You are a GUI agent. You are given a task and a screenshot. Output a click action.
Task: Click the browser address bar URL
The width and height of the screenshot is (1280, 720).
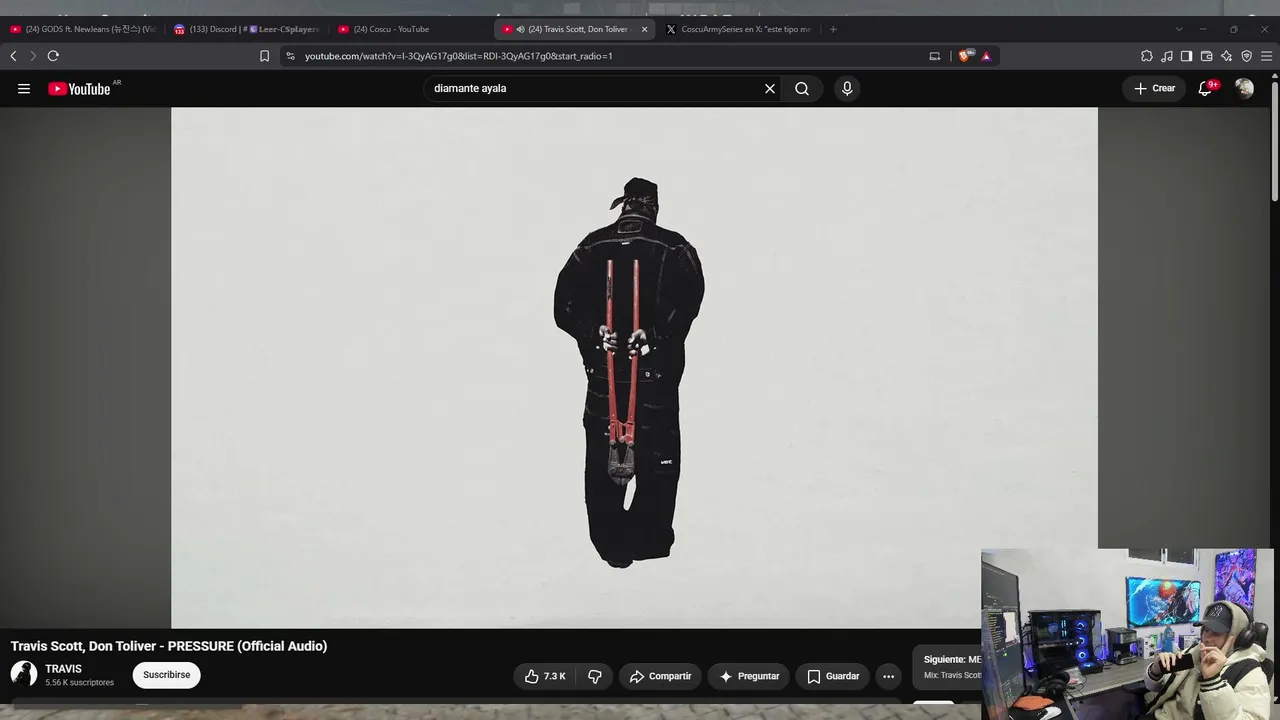tap(458, 56)
